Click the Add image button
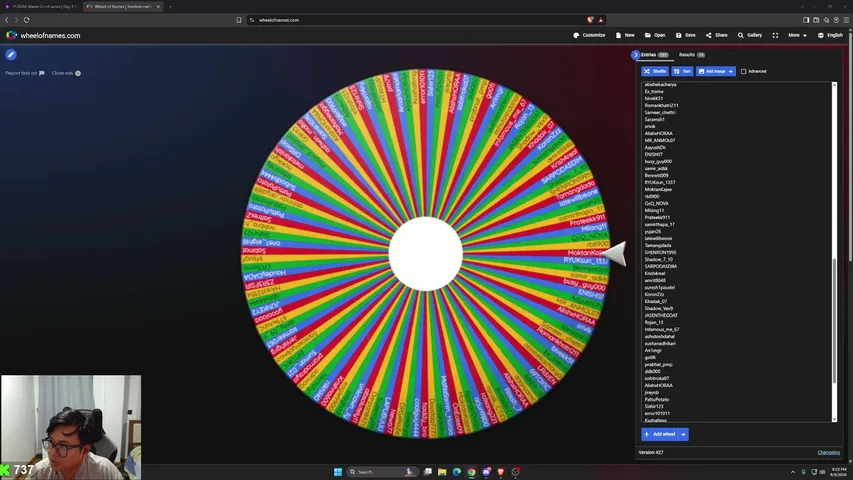Viewport: 853px width, 480px height. click(x=712, y=71)
